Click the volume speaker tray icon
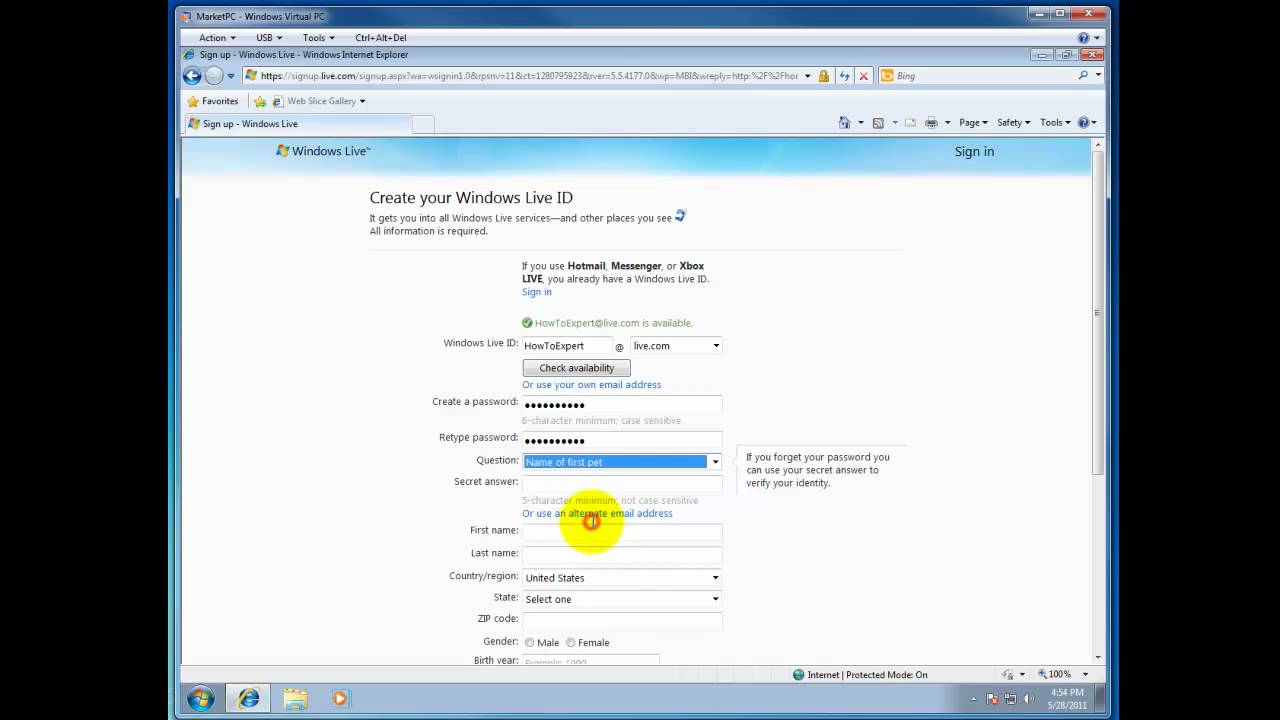 click(1029, 699)
